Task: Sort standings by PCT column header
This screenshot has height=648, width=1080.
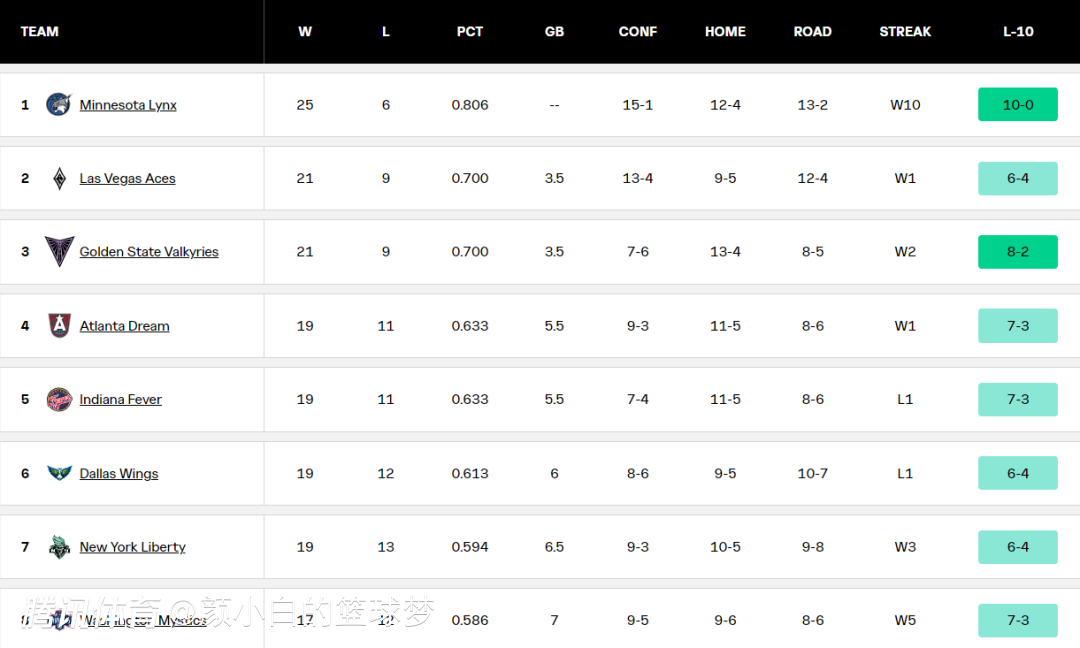Action: [x=470, y=32]
